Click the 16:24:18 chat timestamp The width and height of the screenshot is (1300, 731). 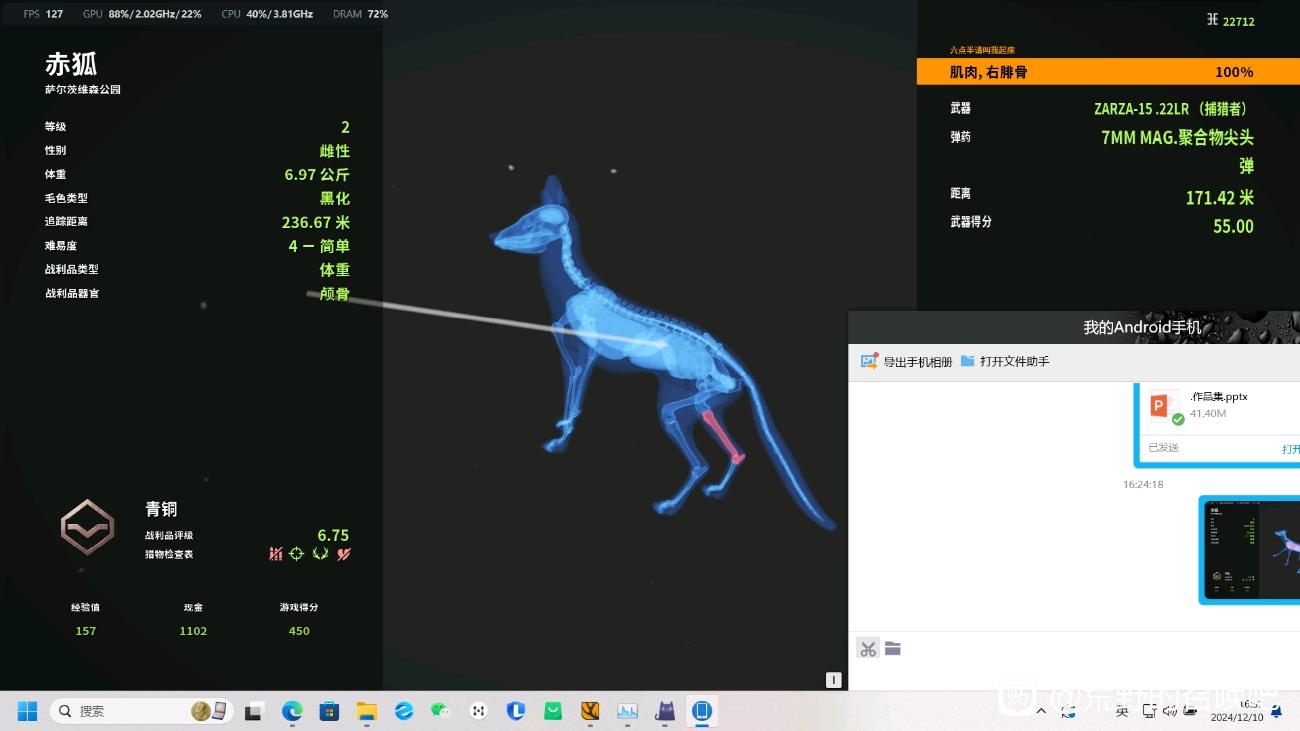tap(1143, 484)
